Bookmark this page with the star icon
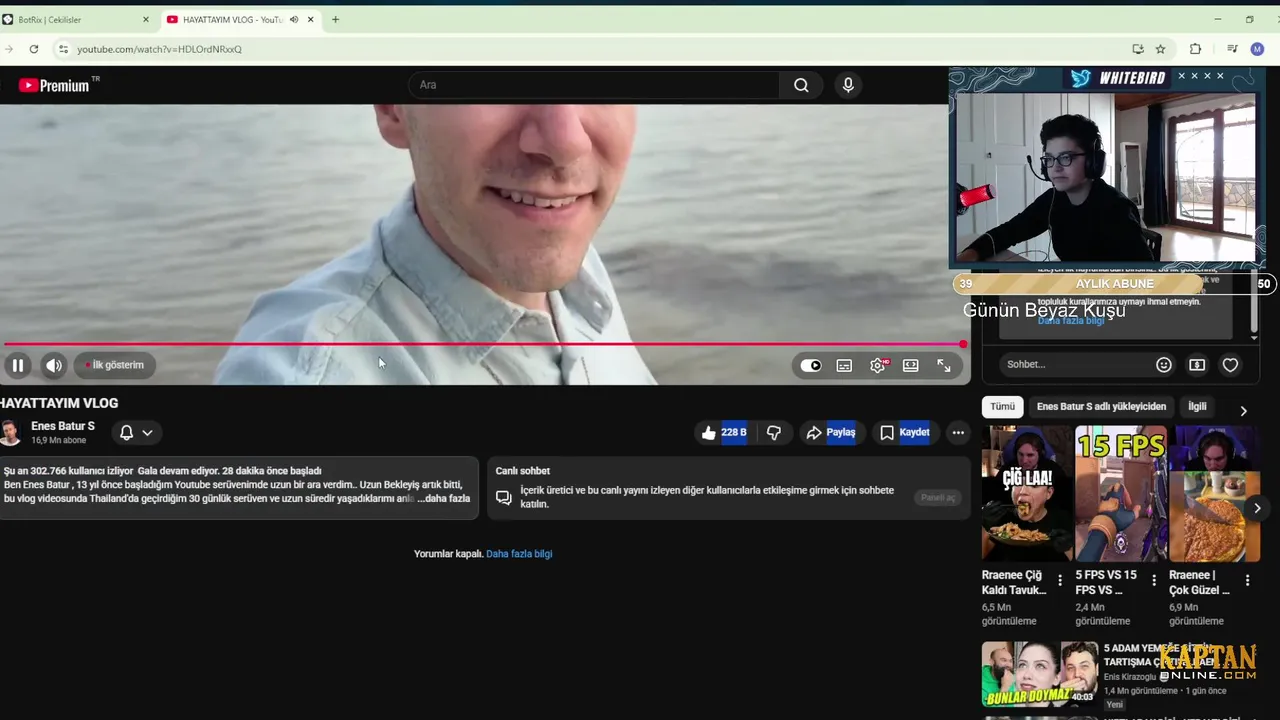 click(x=1161, y=49)
